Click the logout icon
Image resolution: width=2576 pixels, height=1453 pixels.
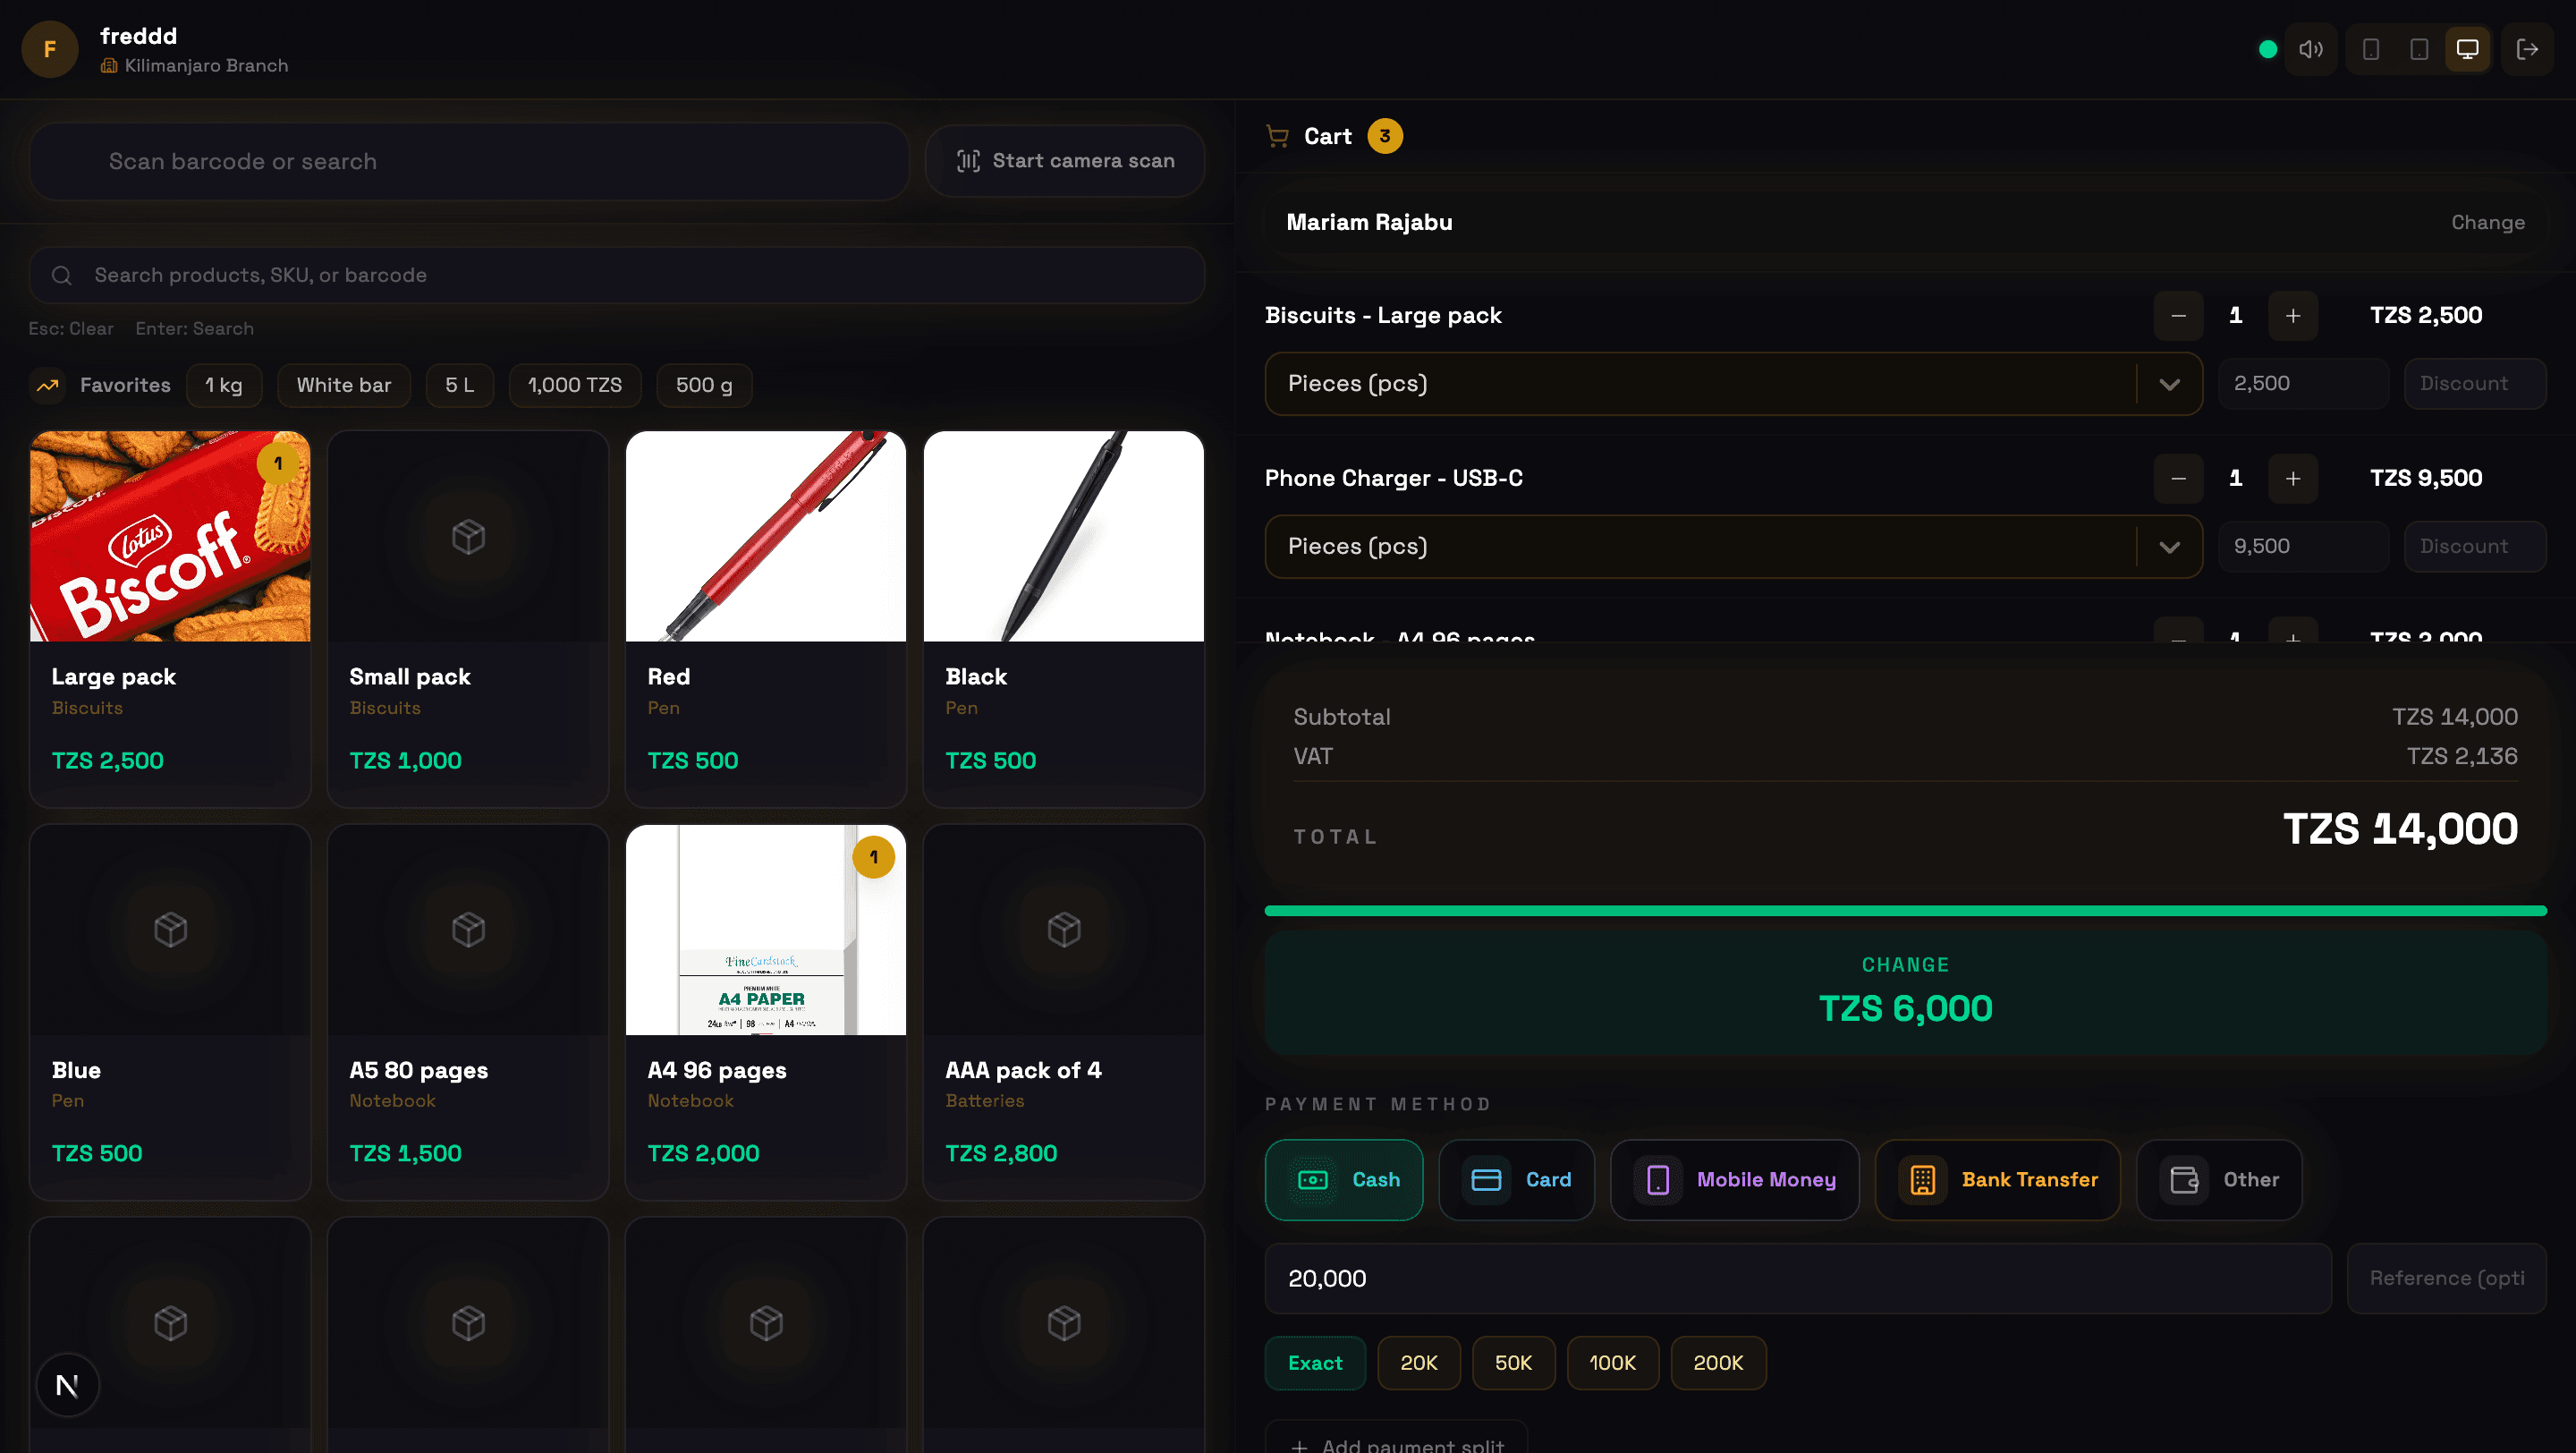tap(2527, 49)
